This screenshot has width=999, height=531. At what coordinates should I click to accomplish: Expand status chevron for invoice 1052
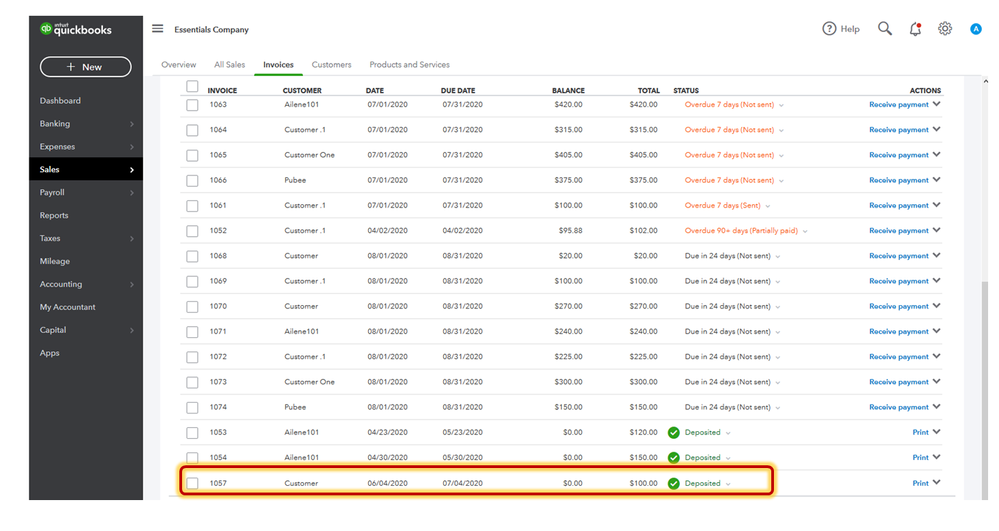coord(805,231)
